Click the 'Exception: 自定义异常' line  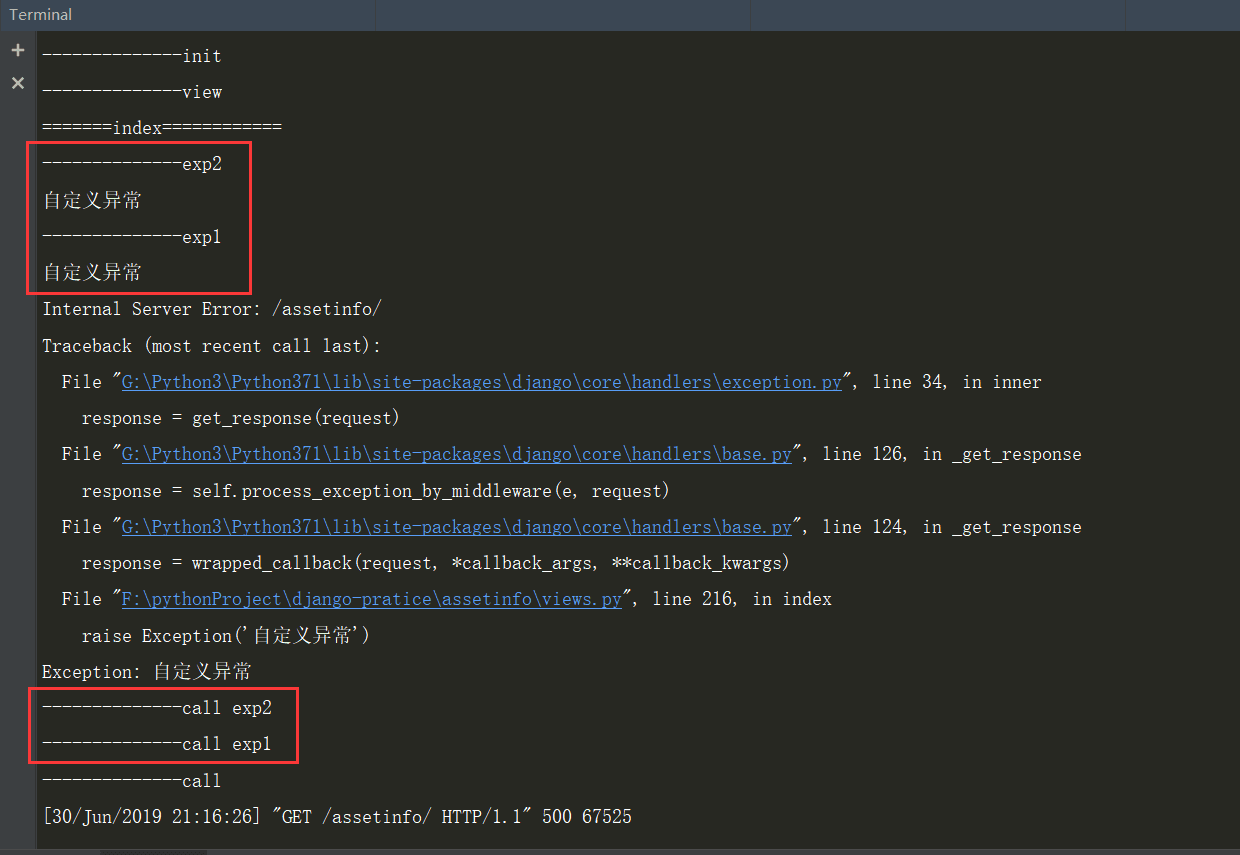click(147, 672)
